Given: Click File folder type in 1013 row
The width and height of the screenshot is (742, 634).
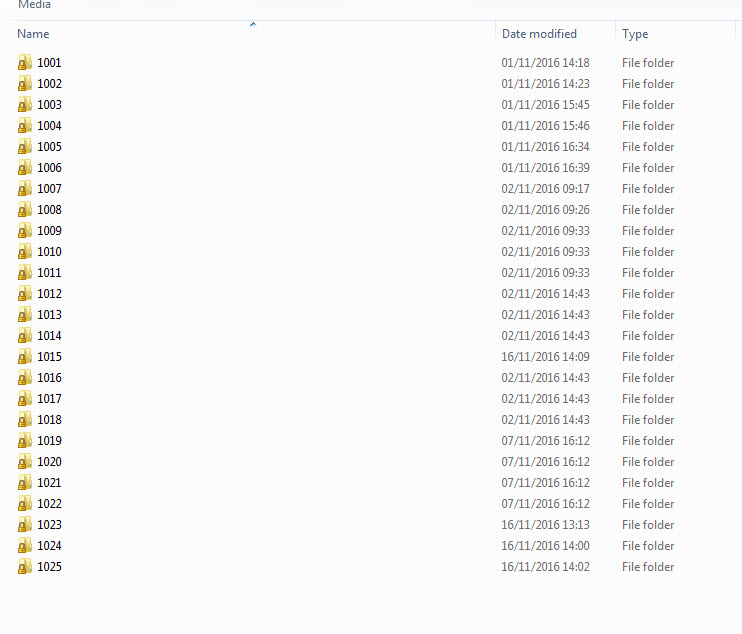Looking at the screenshot, I should [648, 315].
